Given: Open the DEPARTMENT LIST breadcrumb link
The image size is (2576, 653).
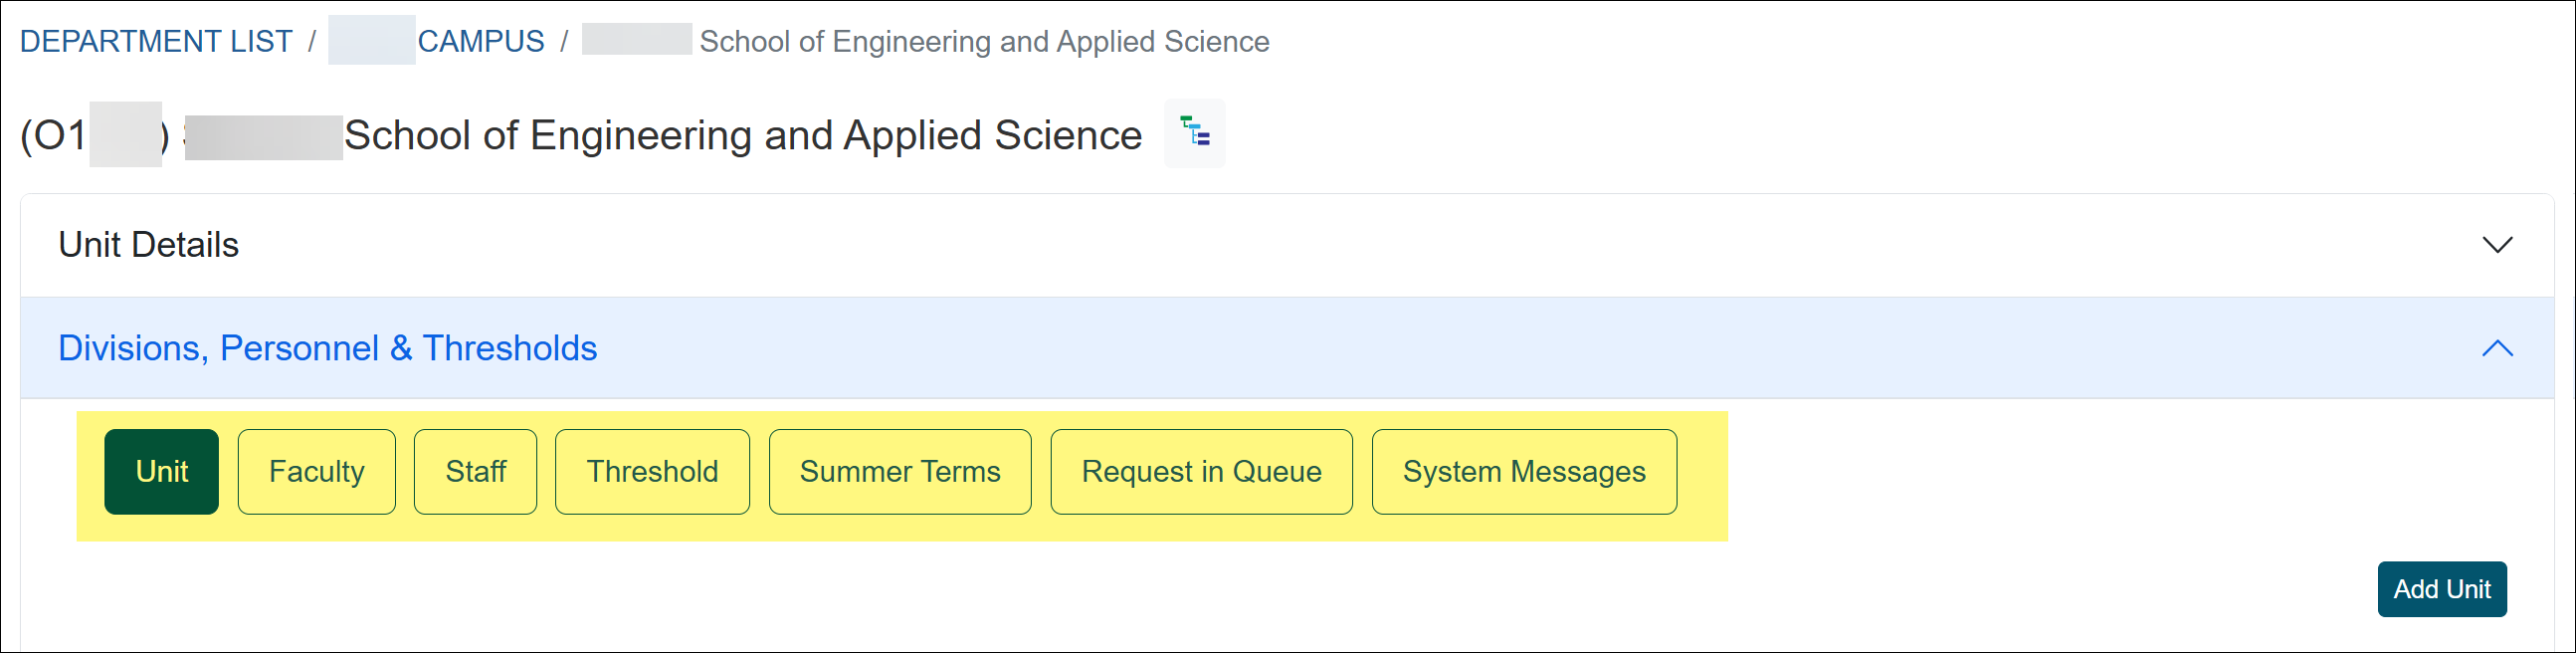Looking at the screenshot, I should [156, 41].
